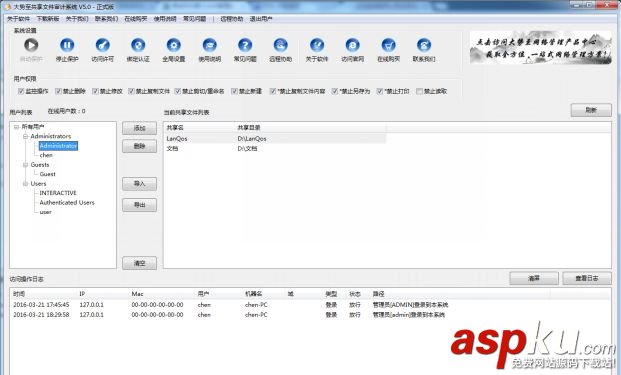Click the 在线购买 shopping-cart toolbar icon

[389, 45]
